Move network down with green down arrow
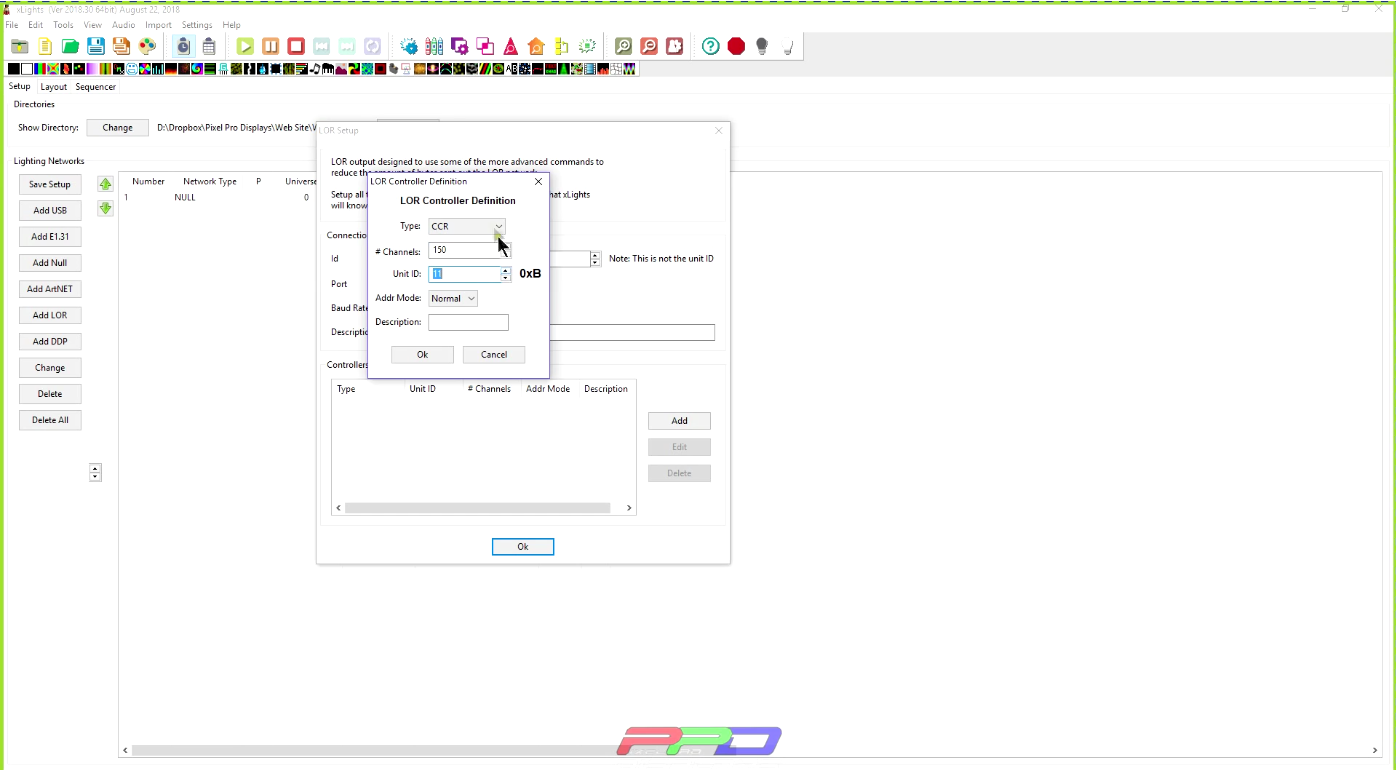 click(105, 208)
